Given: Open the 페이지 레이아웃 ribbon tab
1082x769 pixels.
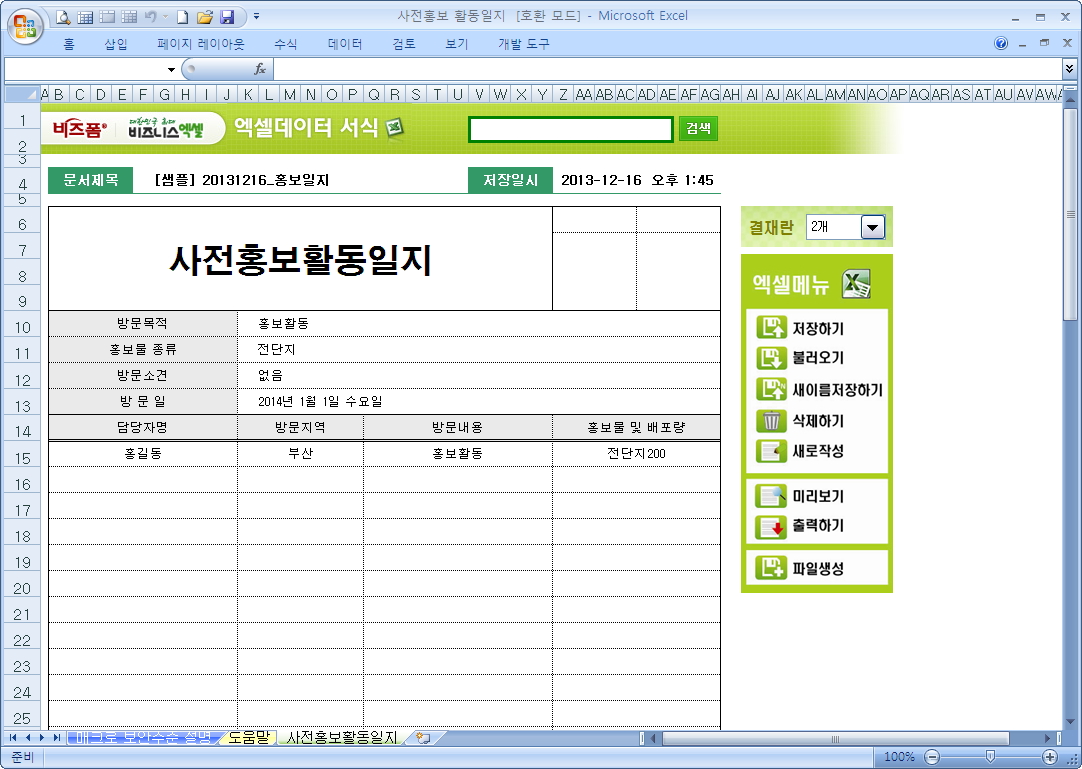Looking at the screenshot, I should pyautogui.click(x=201, y=44).
